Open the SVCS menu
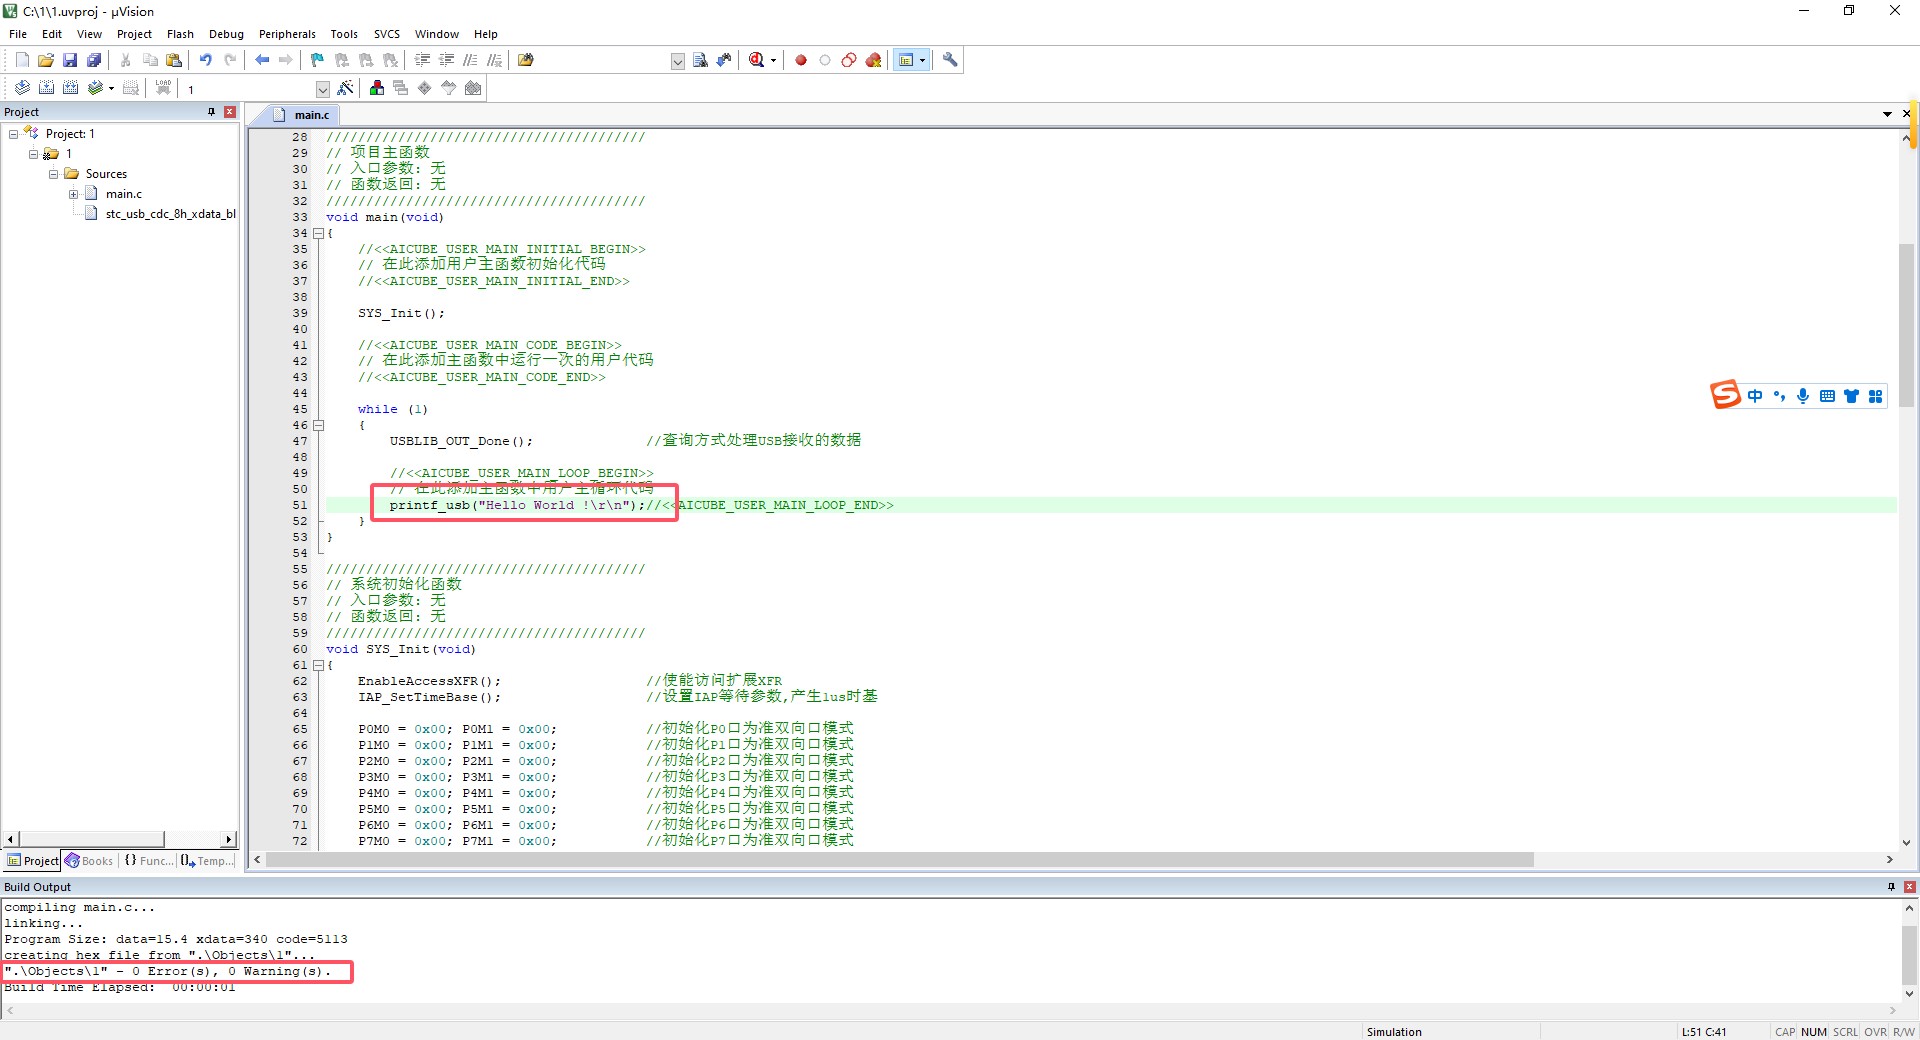This screenshot has height=1040, width=1920. [x=386, y=34]
